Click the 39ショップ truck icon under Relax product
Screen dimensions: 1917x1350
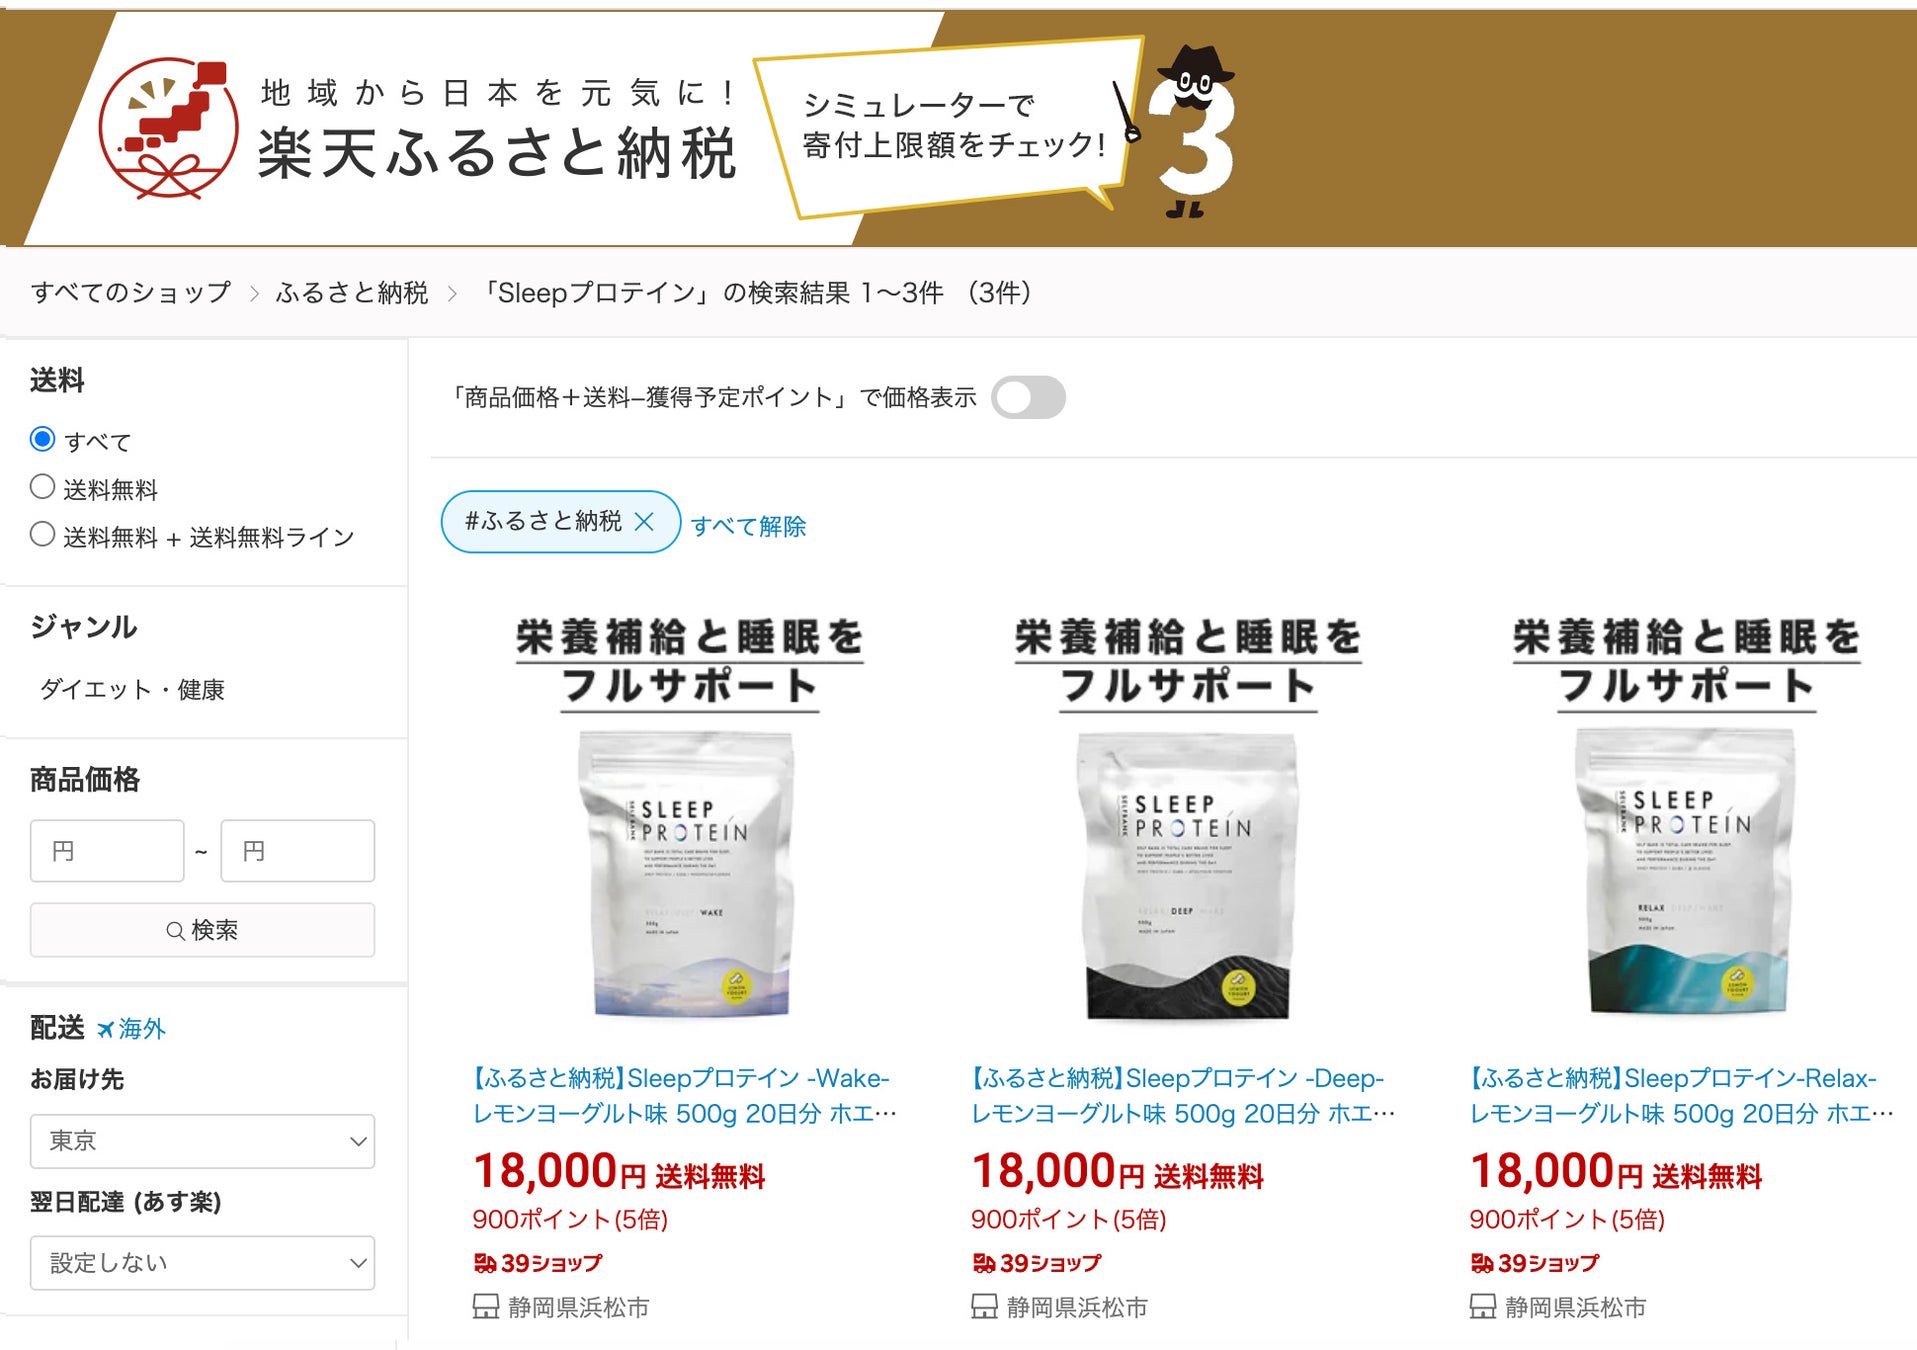pyautogui.click(x=1482, y=1264)
